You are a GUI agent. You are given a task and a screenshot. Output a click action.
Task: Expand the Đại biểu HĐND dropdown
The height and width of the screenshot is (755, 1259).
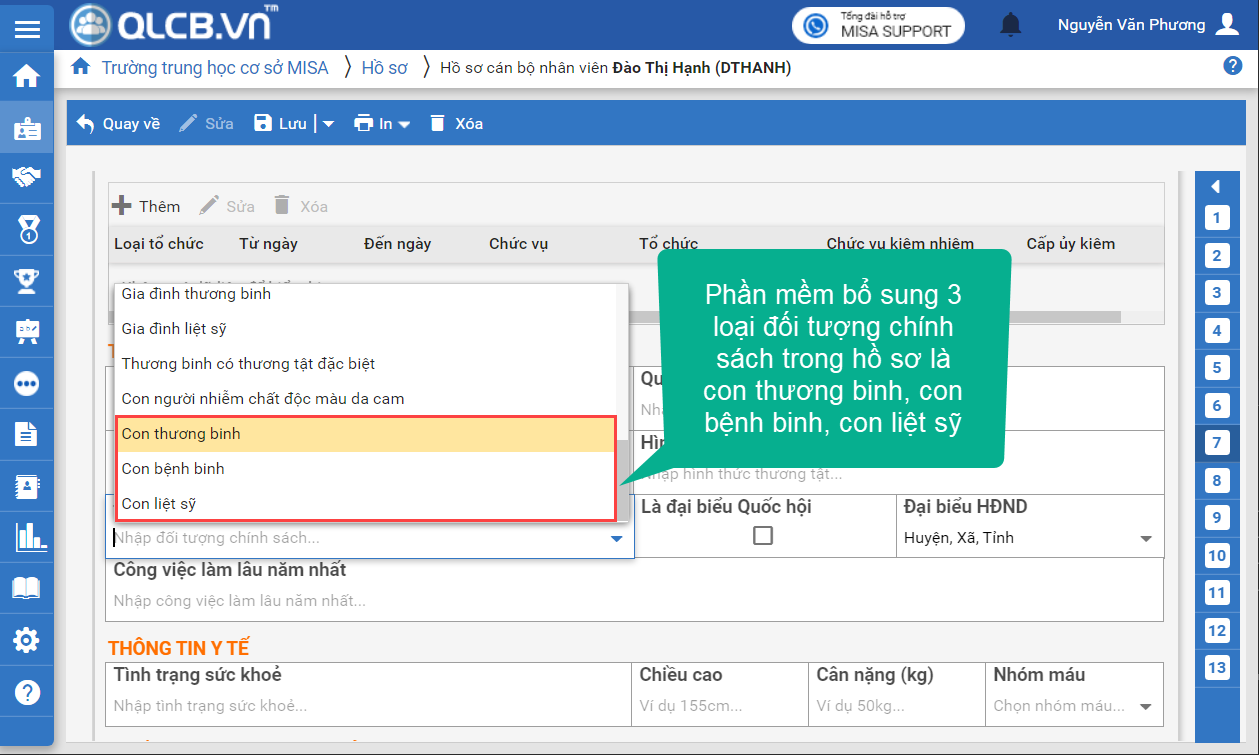click(x=1146, y=539)
